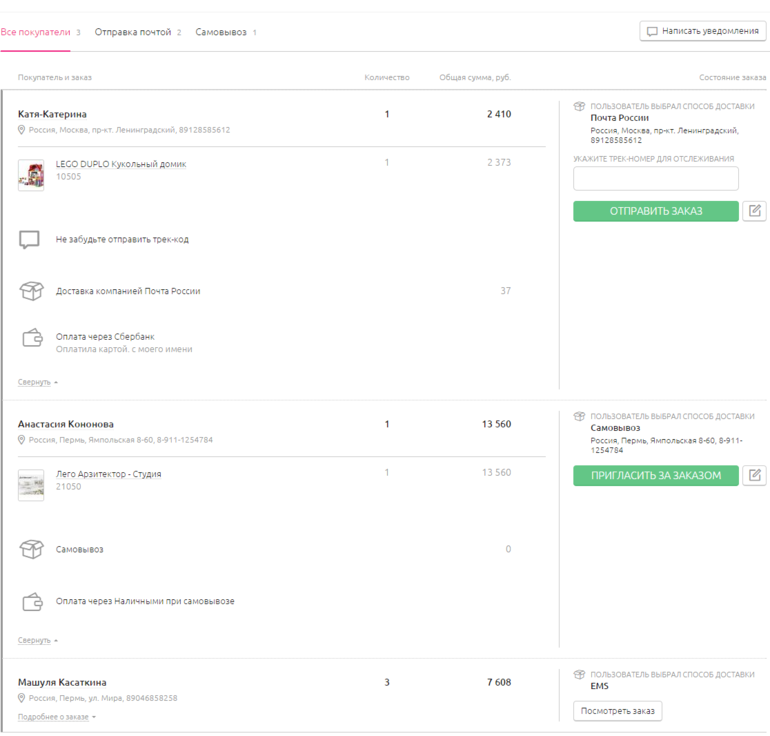Click edit icon beside Отправить заказ button
The height and width of the screenshot is (736, 770).
click(x=754, y=211)
